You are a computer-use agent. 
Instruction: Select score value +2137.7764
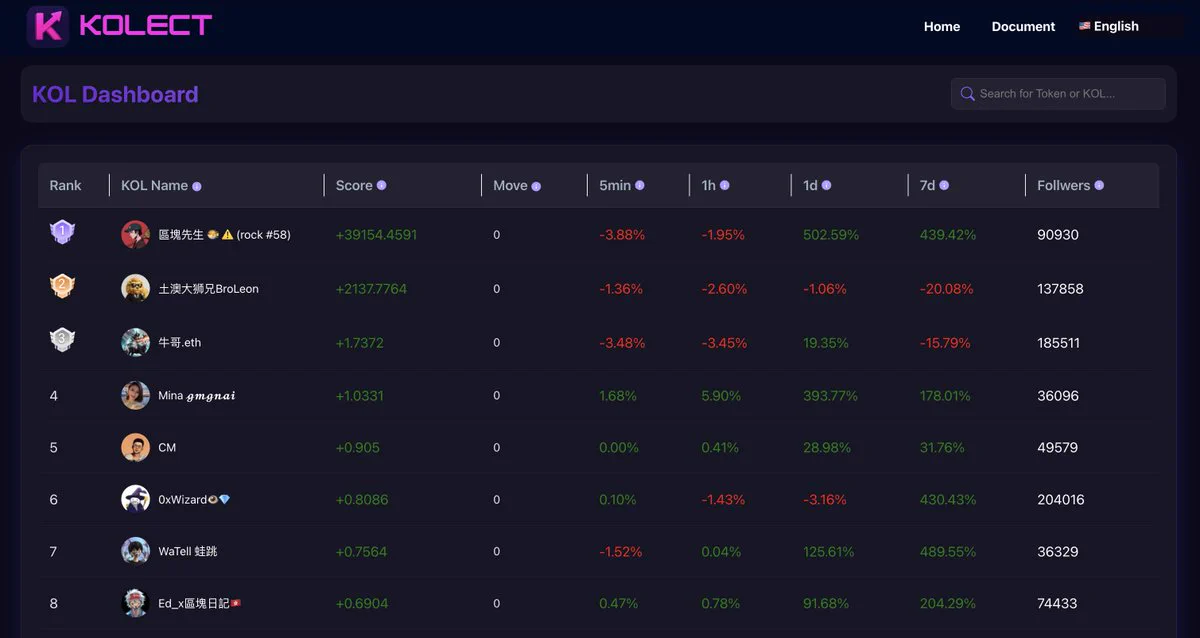tap(371, 289)
